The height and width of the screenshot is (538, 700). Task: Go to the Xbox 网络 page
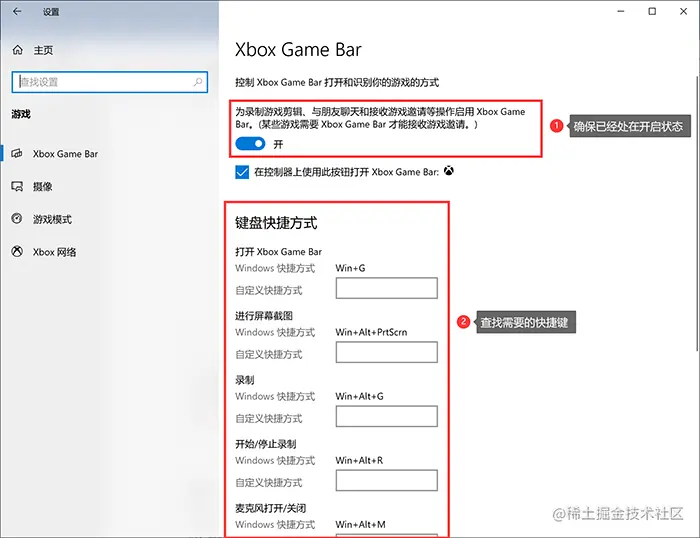(109, 252)
